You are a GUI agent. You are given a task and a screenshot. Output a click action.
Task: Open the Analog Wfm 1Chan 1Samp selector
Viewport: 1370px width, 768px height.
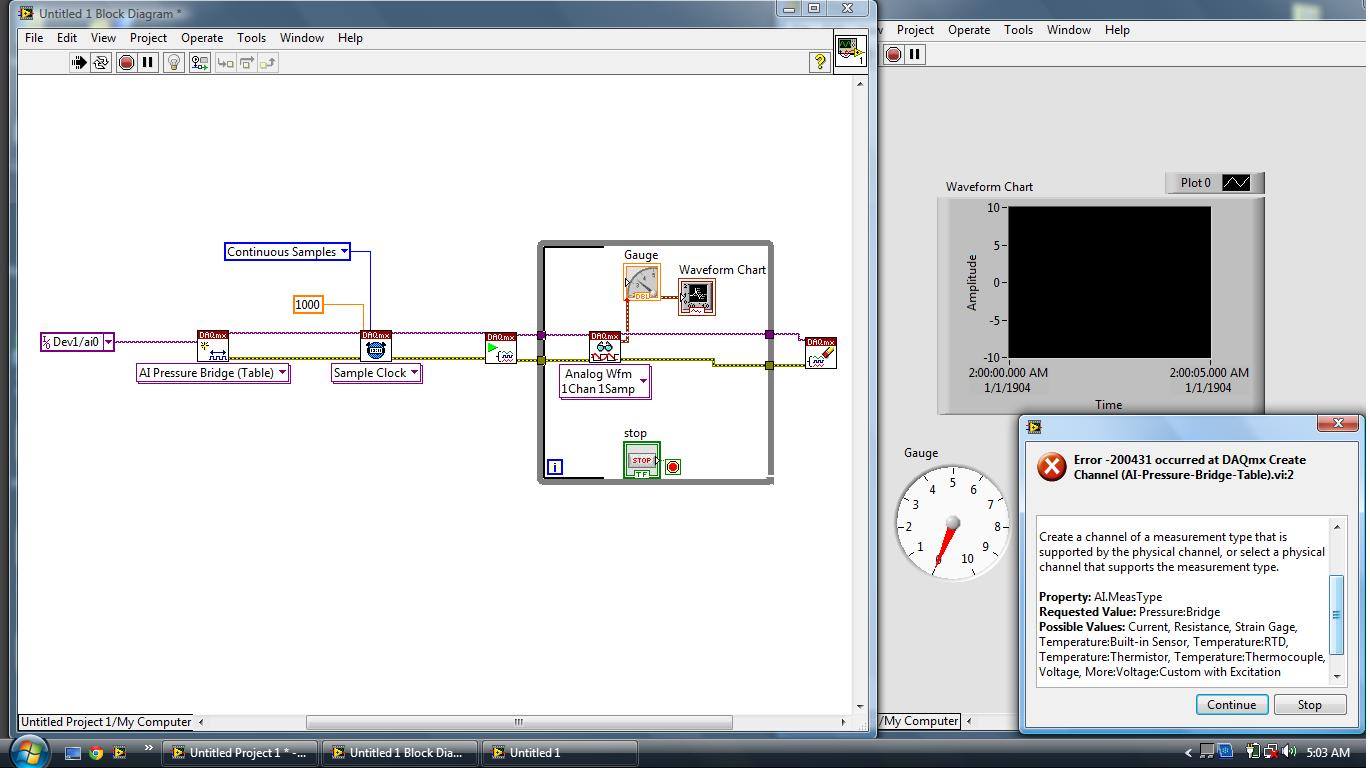(643, 381)
